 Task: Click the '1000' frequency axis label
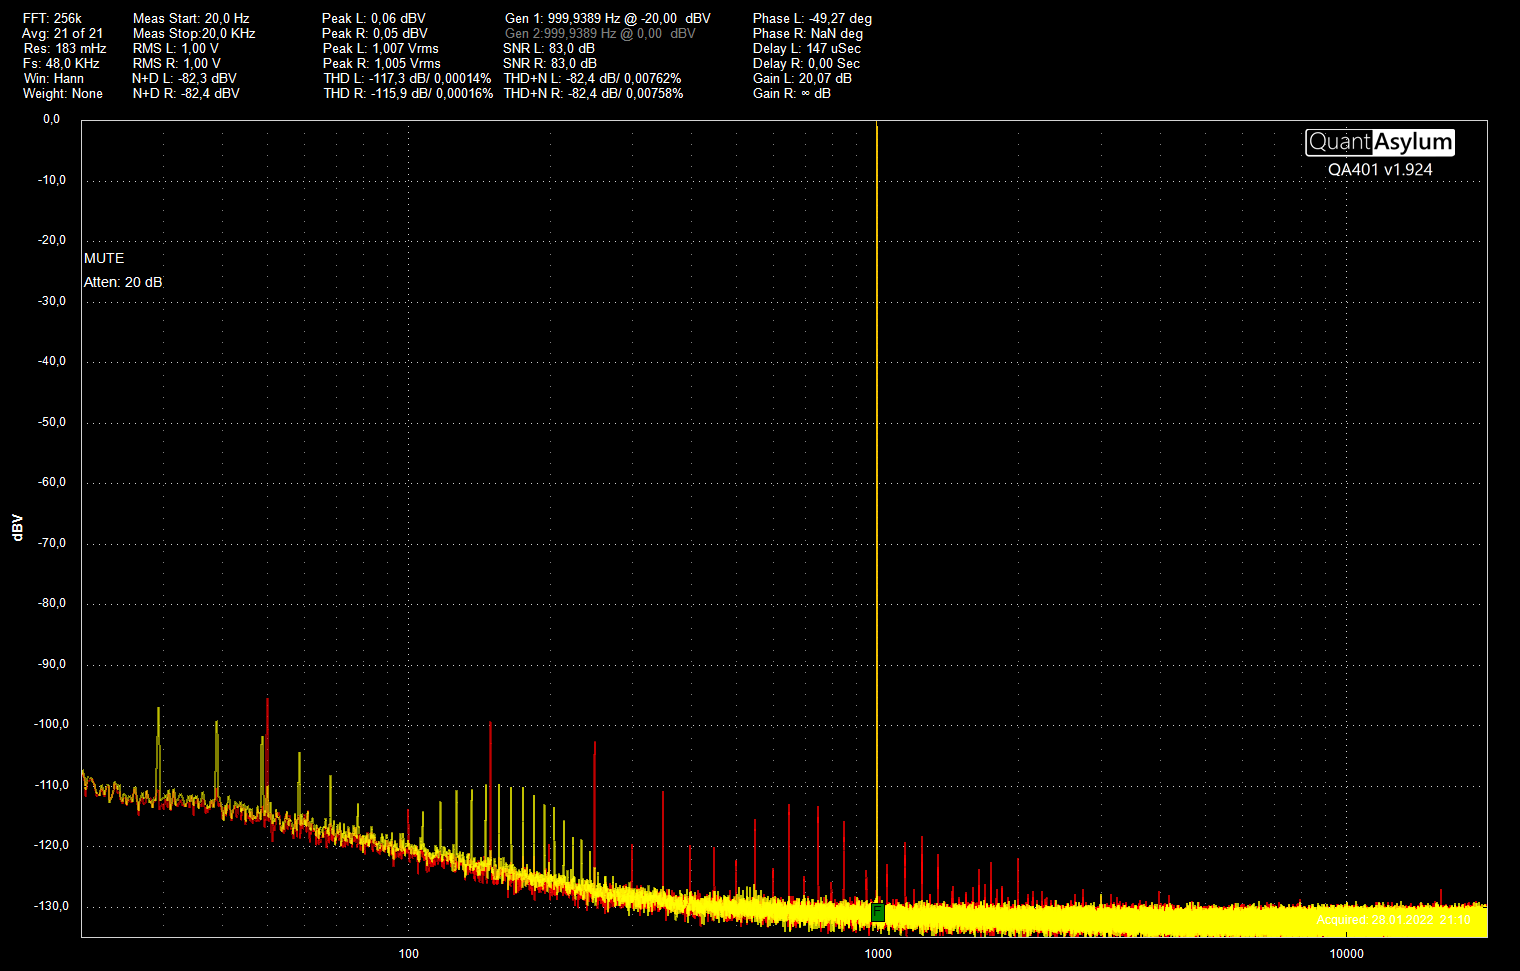878,954
